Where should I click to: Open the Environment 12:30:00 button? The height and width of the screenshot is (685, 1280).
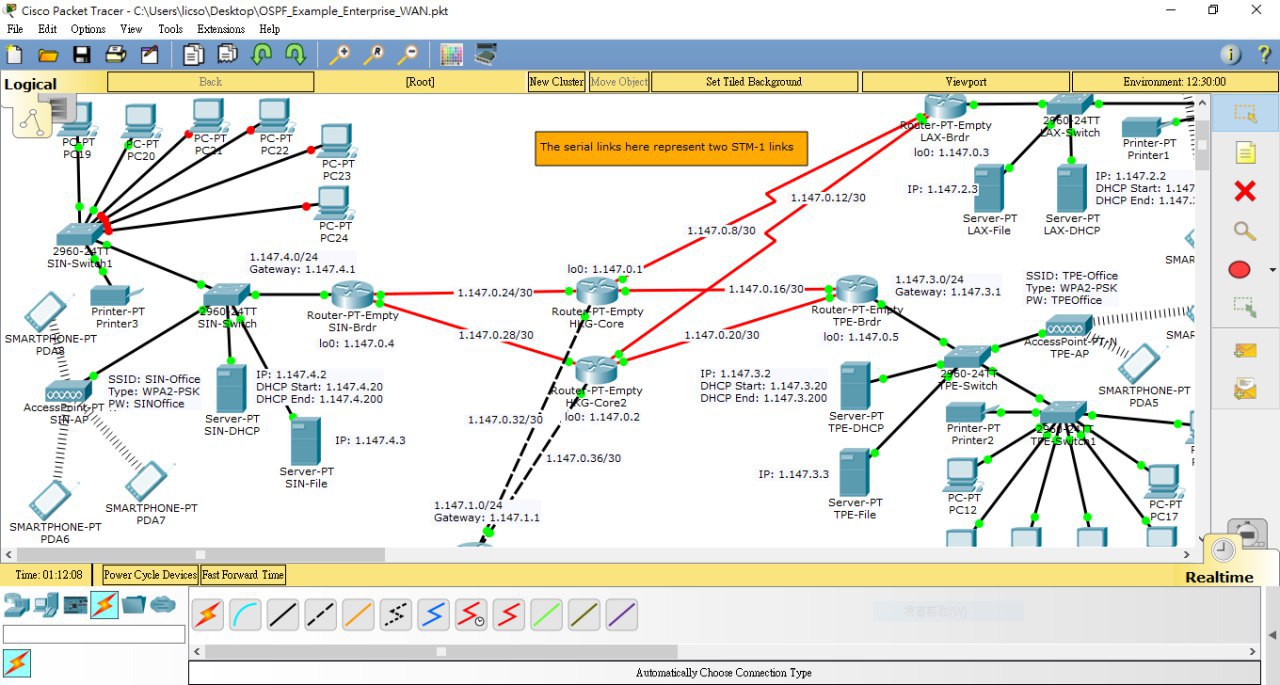tap(1174, 82)
